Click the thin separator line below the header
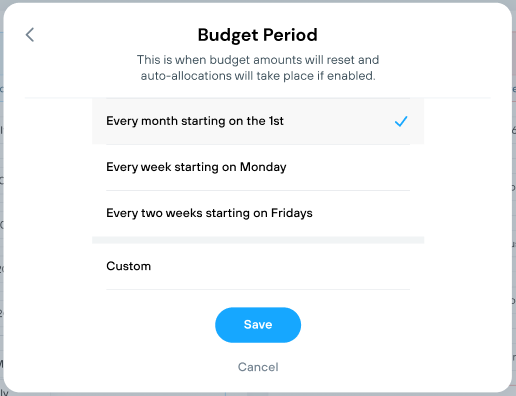 258,98
